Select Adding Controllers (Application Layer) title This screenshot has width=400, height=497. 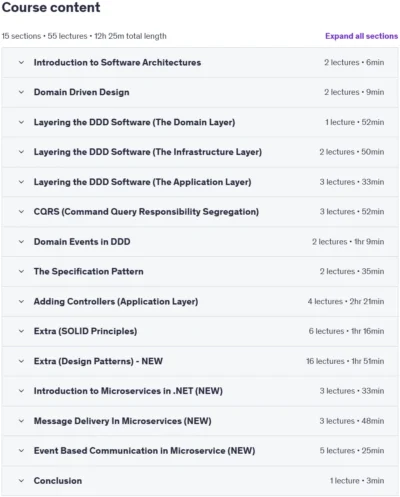tap(116, 301)
